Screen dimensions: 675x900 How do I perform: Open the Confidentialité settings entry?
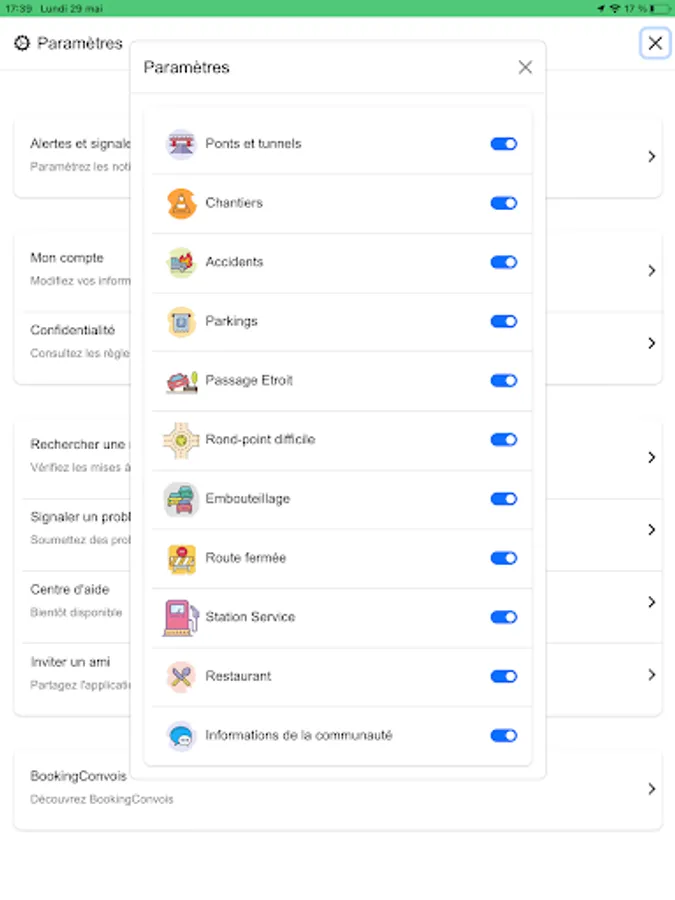(338, 342)
